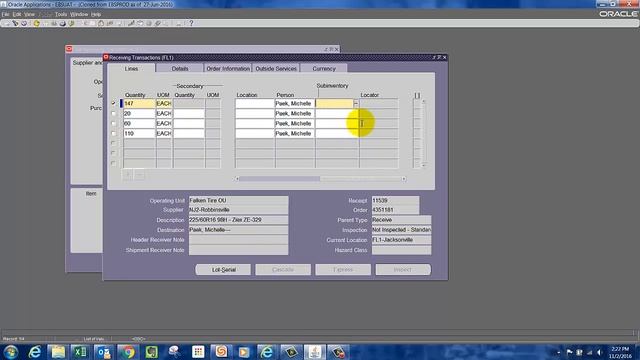Click the Supplier field NJ2-Robbinsville
The height and width of the screenshot is (360, 640).
(238, 210)
